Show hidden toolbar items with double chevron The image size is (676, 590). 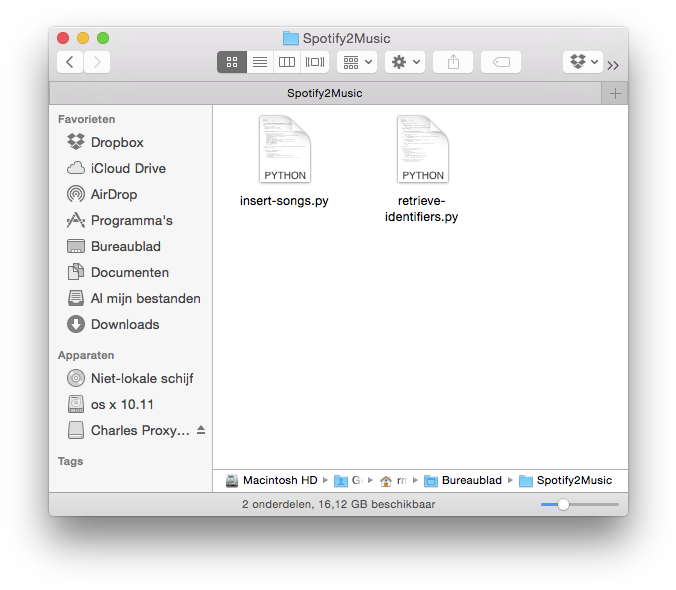click(x=613, y=65)
